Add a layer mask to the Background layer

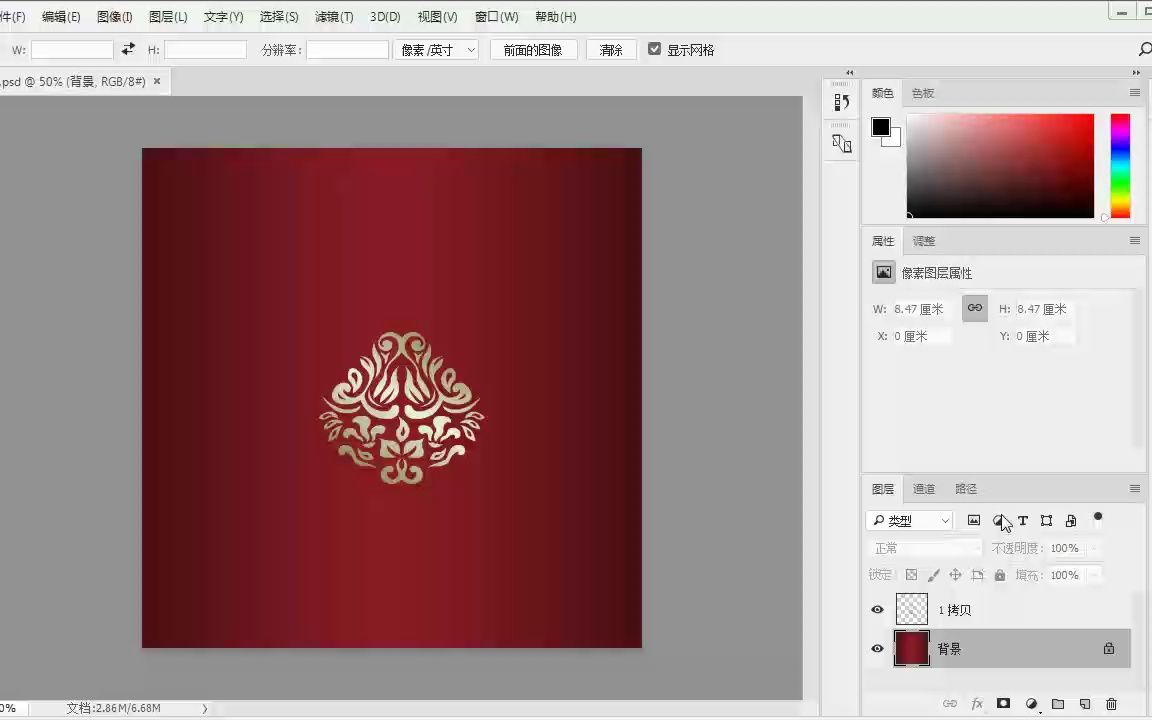(1003, 704)
